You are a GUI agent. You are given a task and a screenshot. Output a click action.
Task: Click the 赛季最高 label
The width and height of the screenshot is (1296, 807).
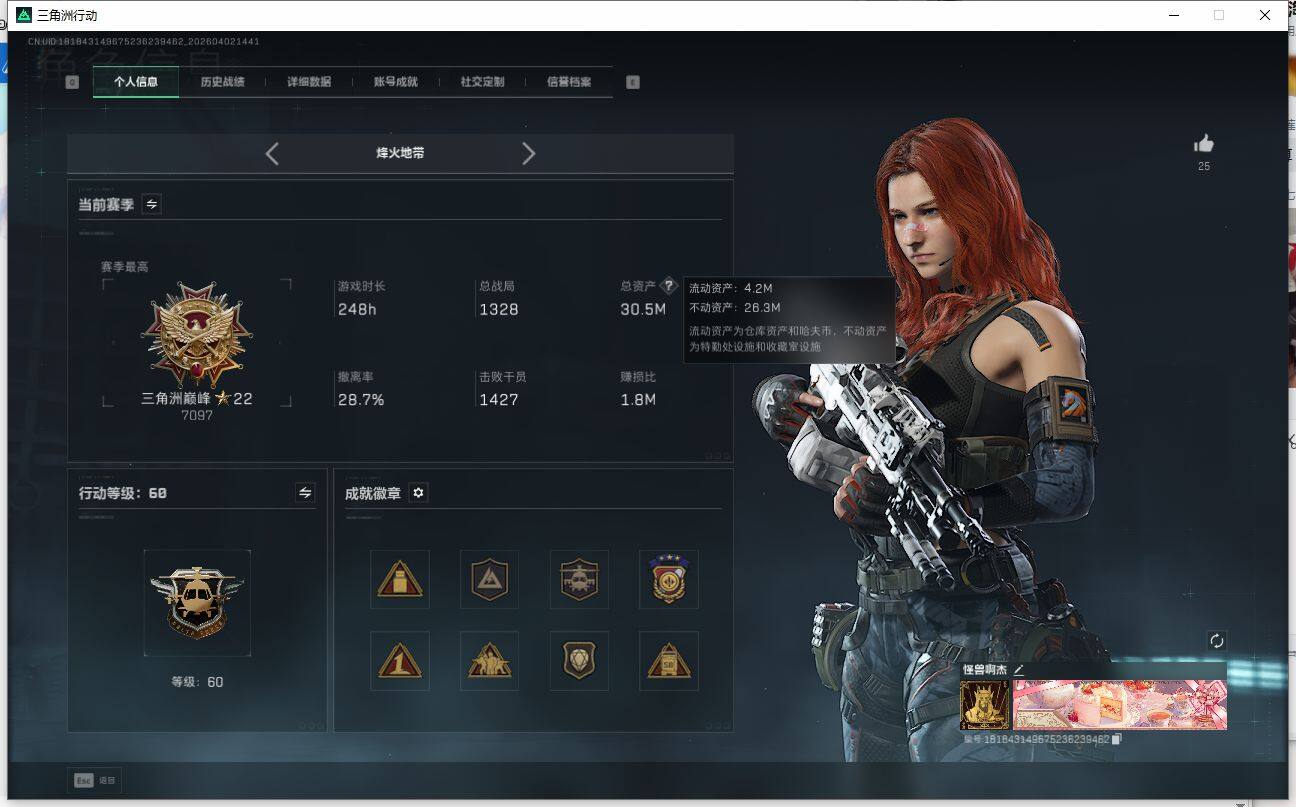[125, 267]
